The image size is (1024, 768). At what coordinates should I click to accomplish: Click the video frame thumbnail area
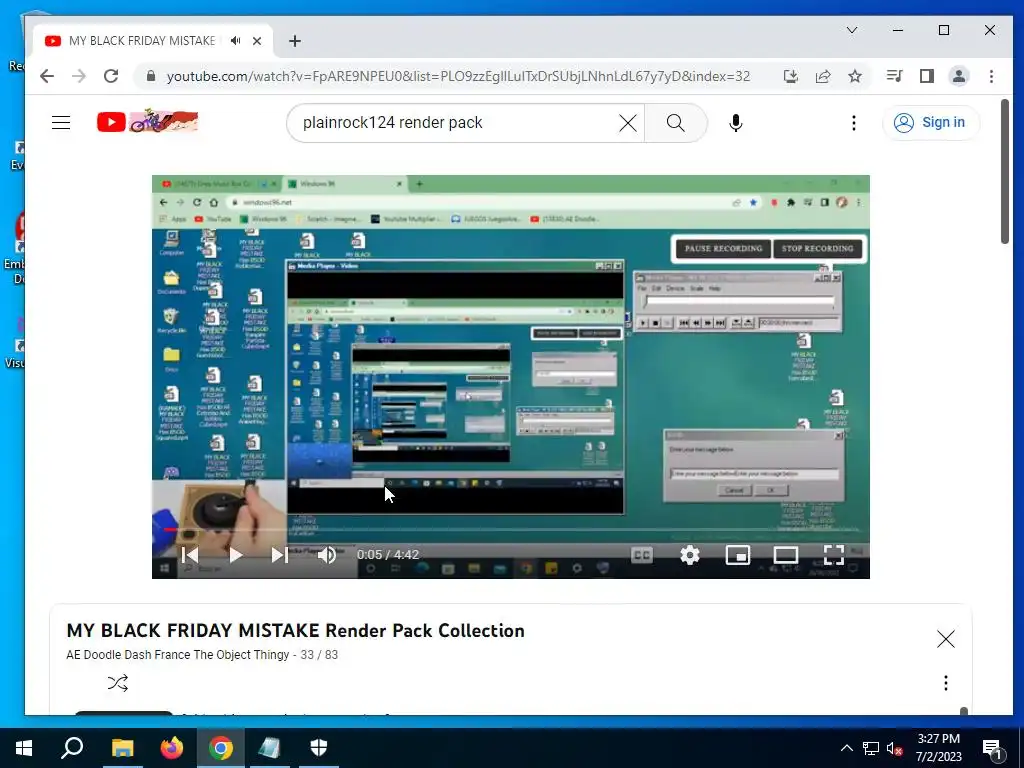(511, 377)
